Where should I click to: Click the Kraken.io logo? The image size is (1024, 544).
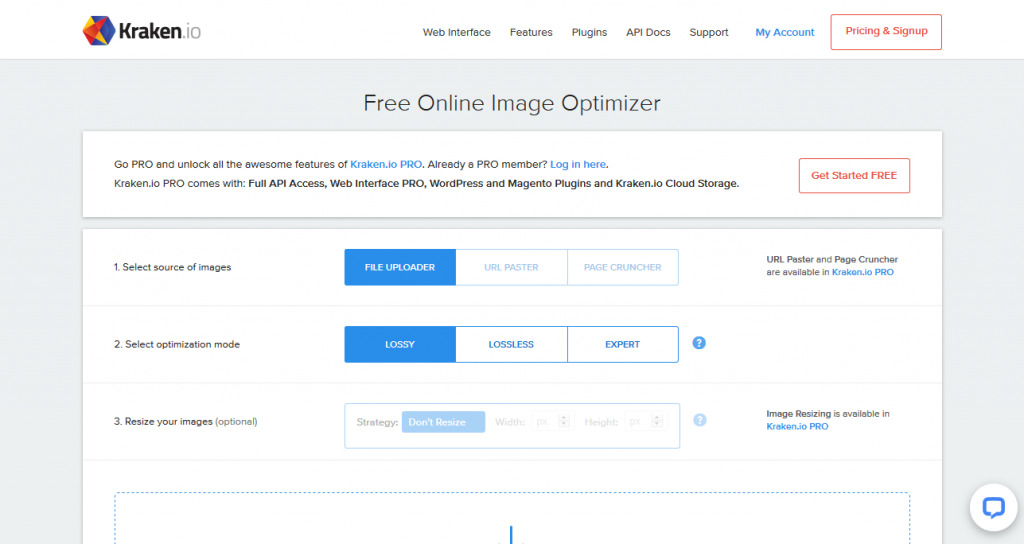pos(142,31)
